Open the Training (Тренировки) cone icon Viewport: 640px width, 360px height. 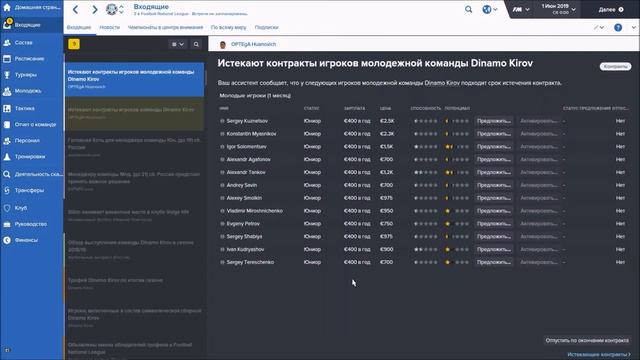pyautogui.click(x=7, y=157)
